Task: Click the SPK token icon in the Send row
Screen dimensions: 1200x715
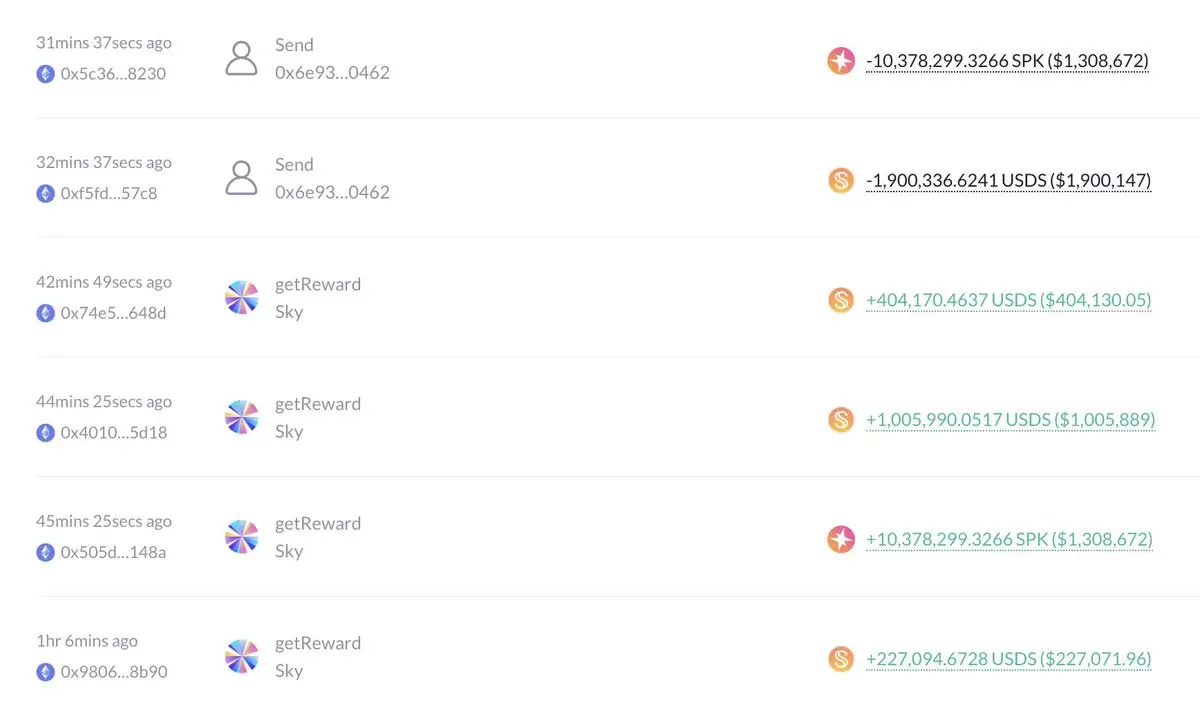Action: coord(841,61)
